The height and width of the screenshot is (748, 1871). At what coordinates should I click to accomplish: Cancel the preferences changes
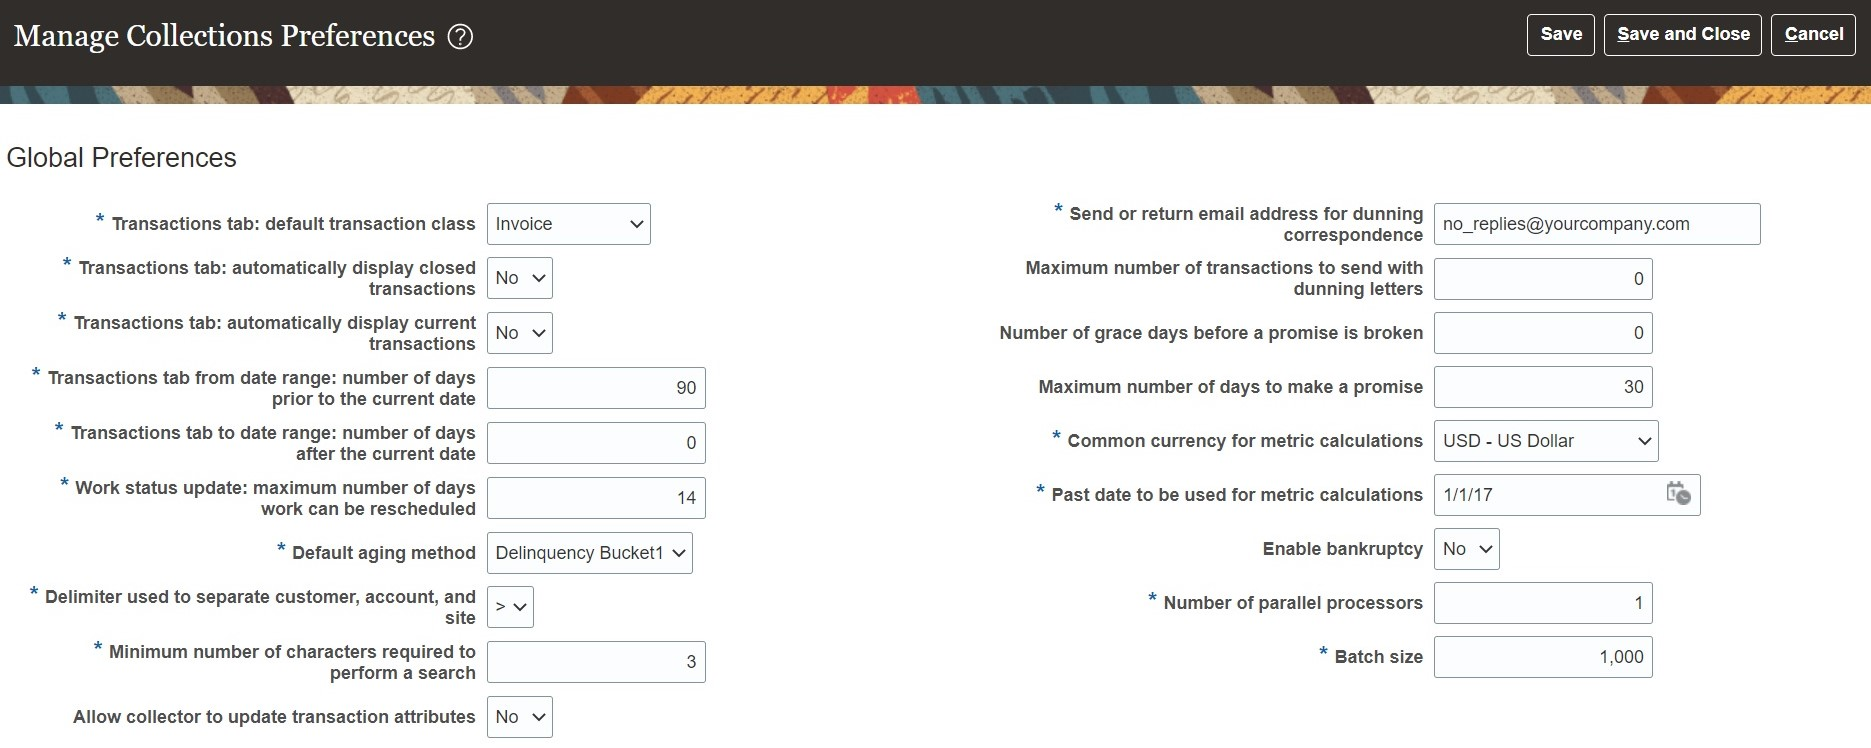tap(1813, 35)
